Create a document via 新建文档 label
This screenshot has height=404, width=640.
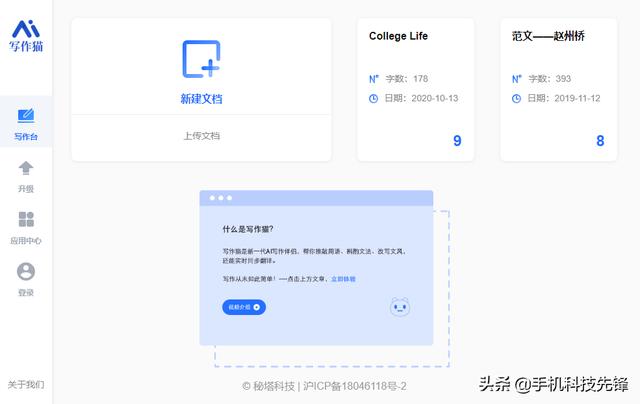pos(201,99)
